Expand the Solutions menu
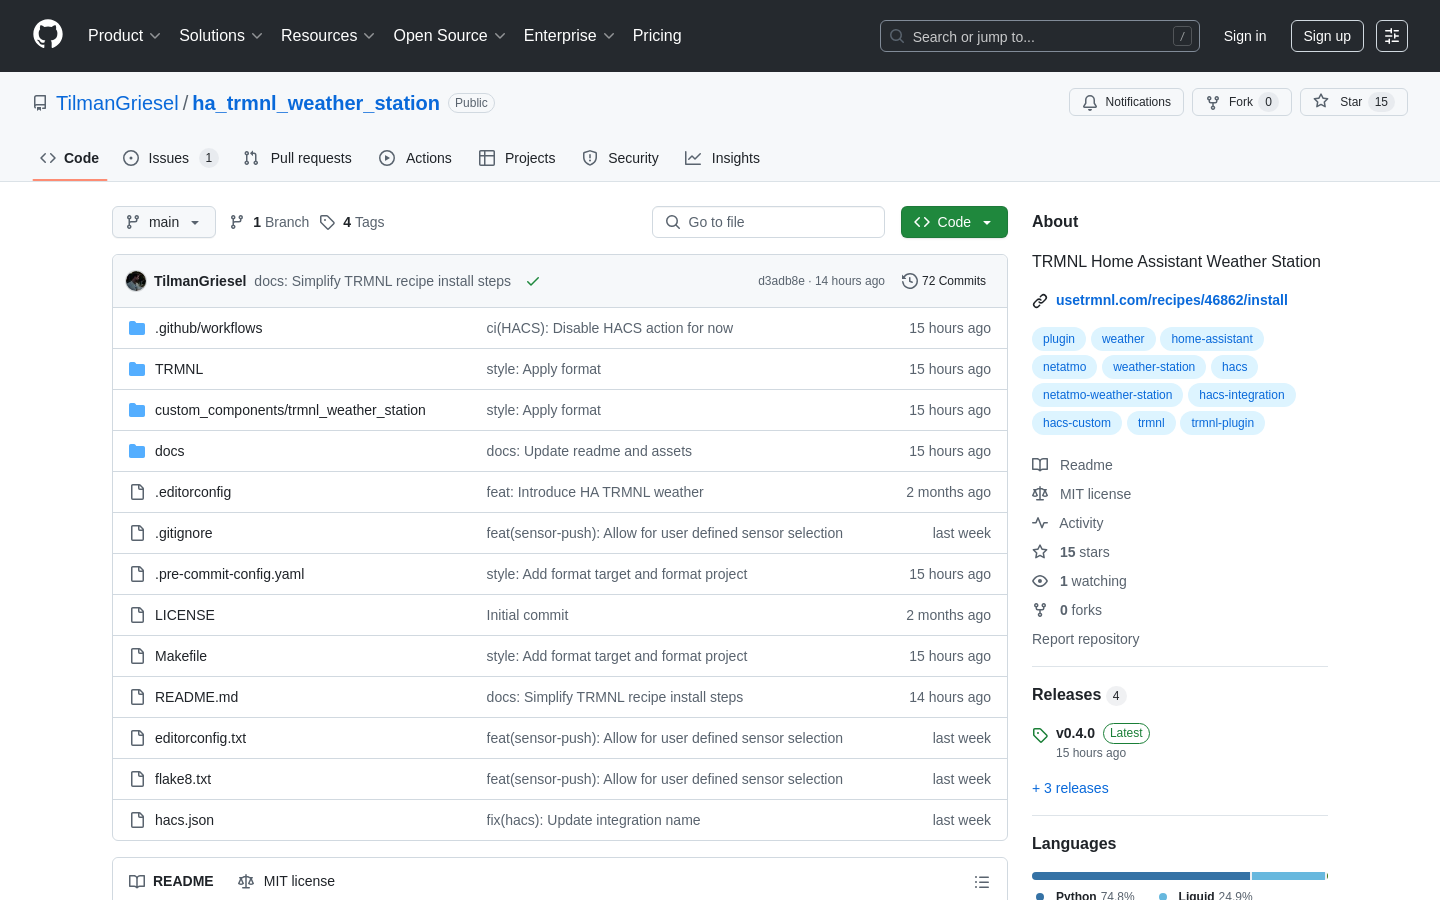Viewport: 1440px width, 900px height. [221, 36]
